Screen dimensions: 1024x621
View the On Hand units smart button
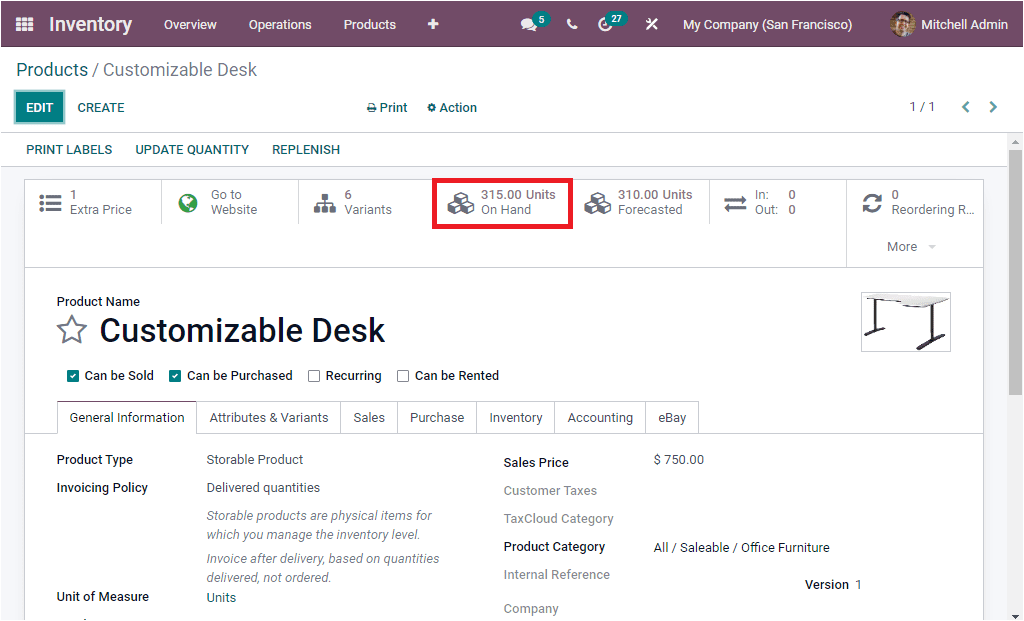tap(500, 202)
